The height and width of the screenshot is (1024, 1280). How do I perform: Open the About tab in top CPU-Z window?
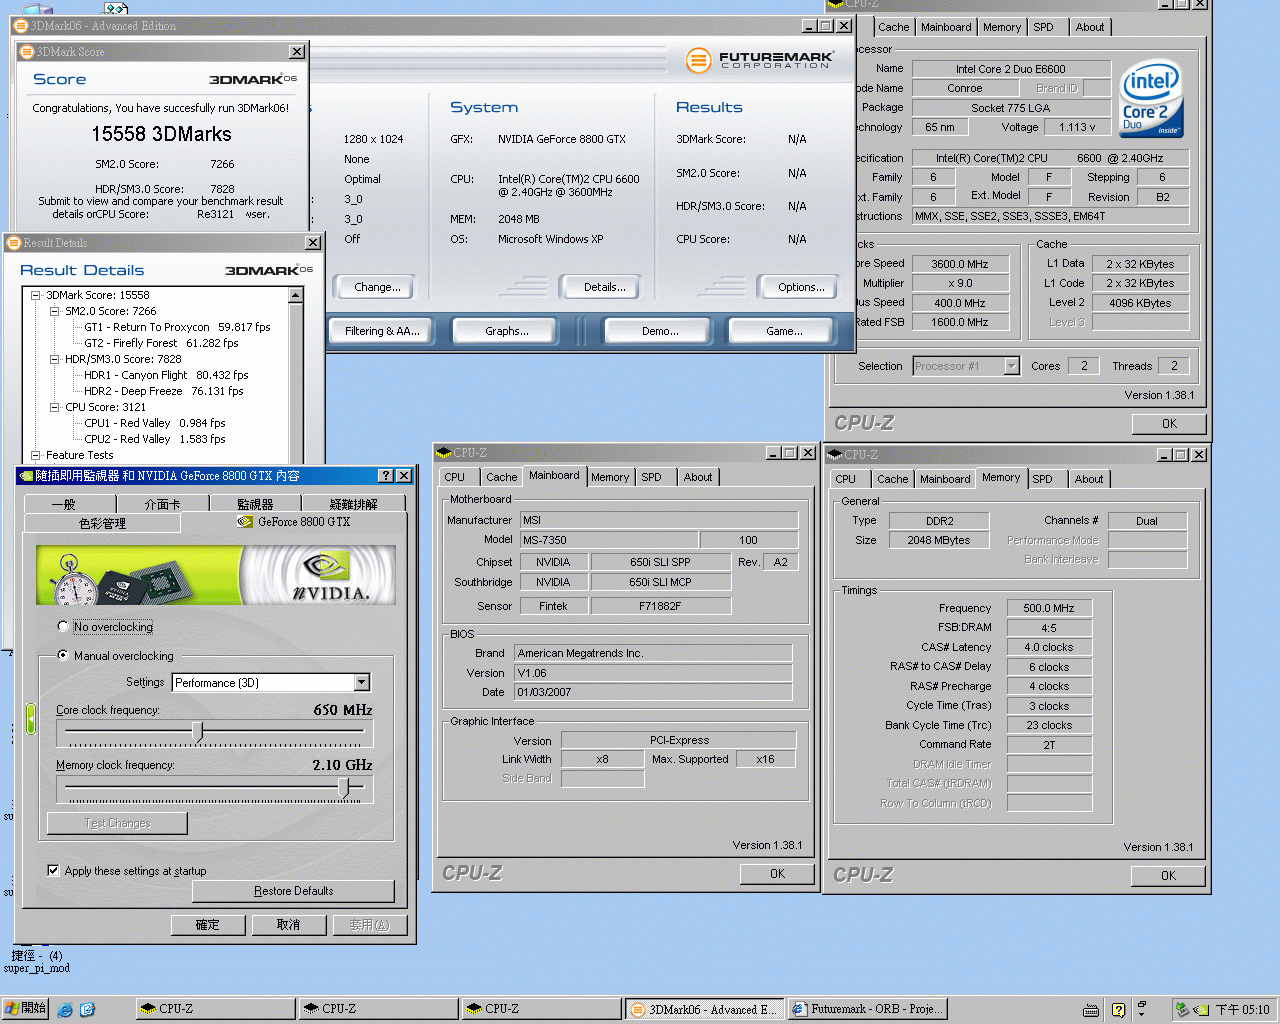[x=1090, y=27]
